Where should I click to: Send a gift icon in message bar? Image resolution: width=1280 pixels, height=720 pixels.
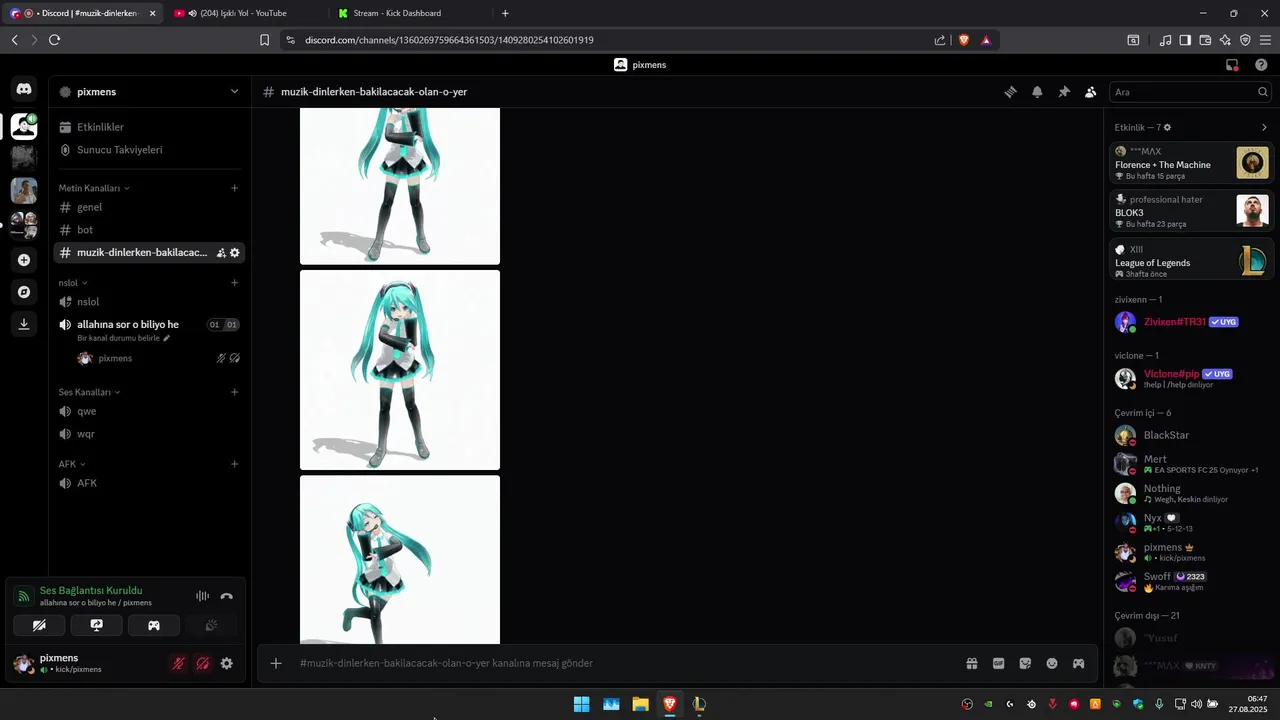971,663
